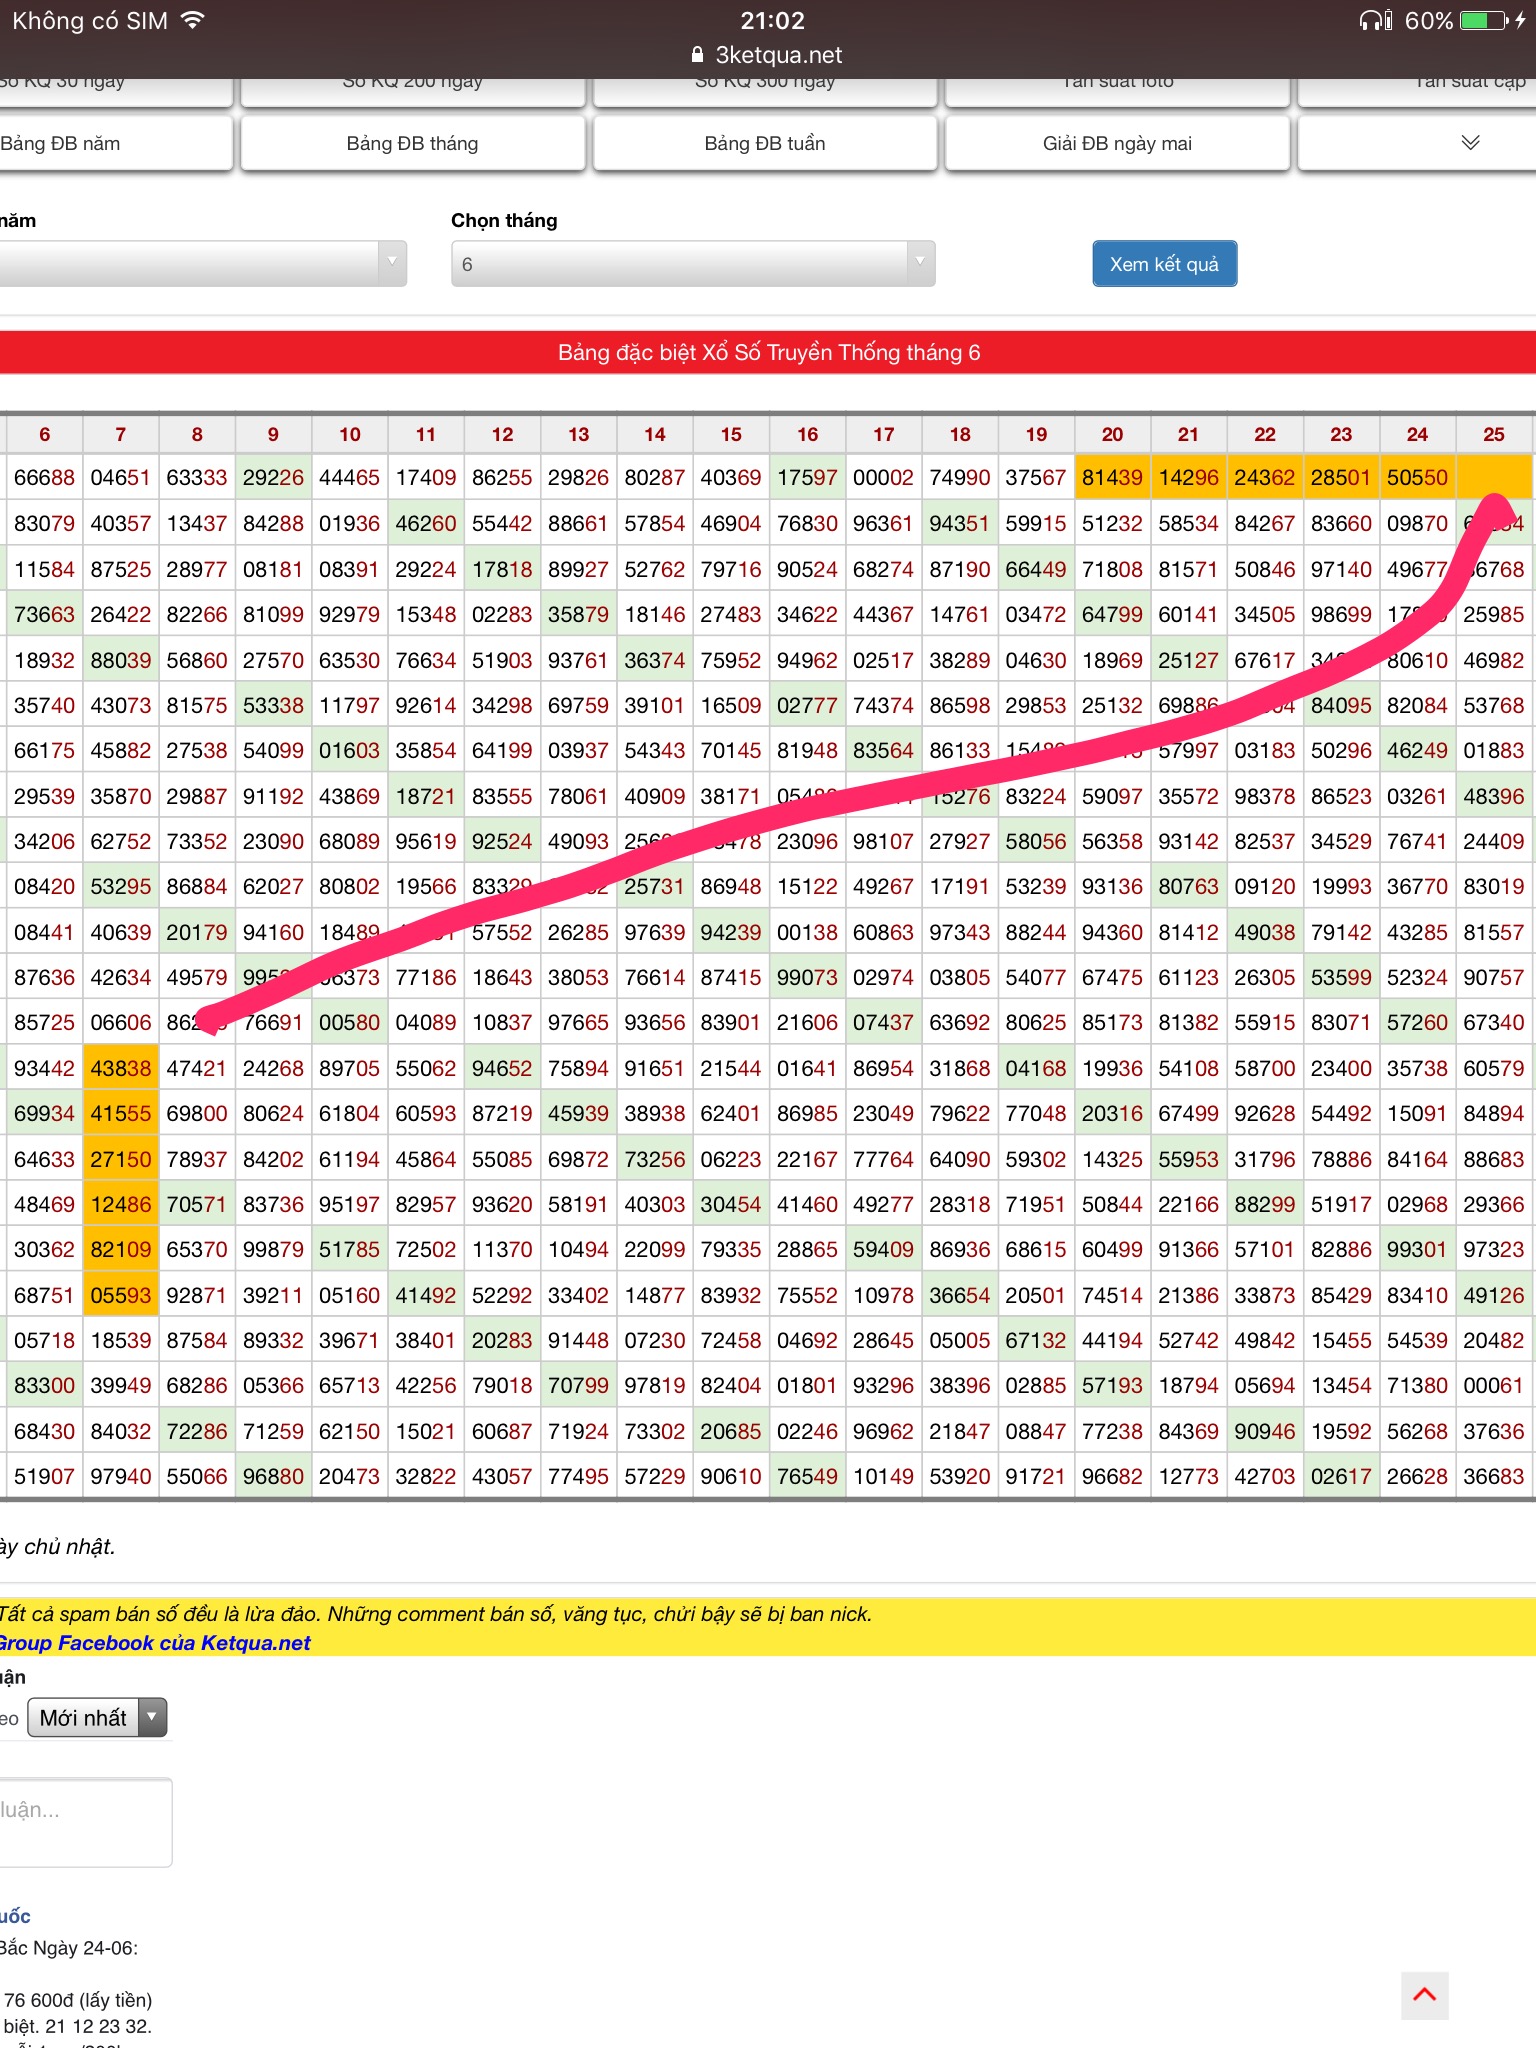
Task: Expand the chevron-down menu tile
Action: coord(1469,143)
